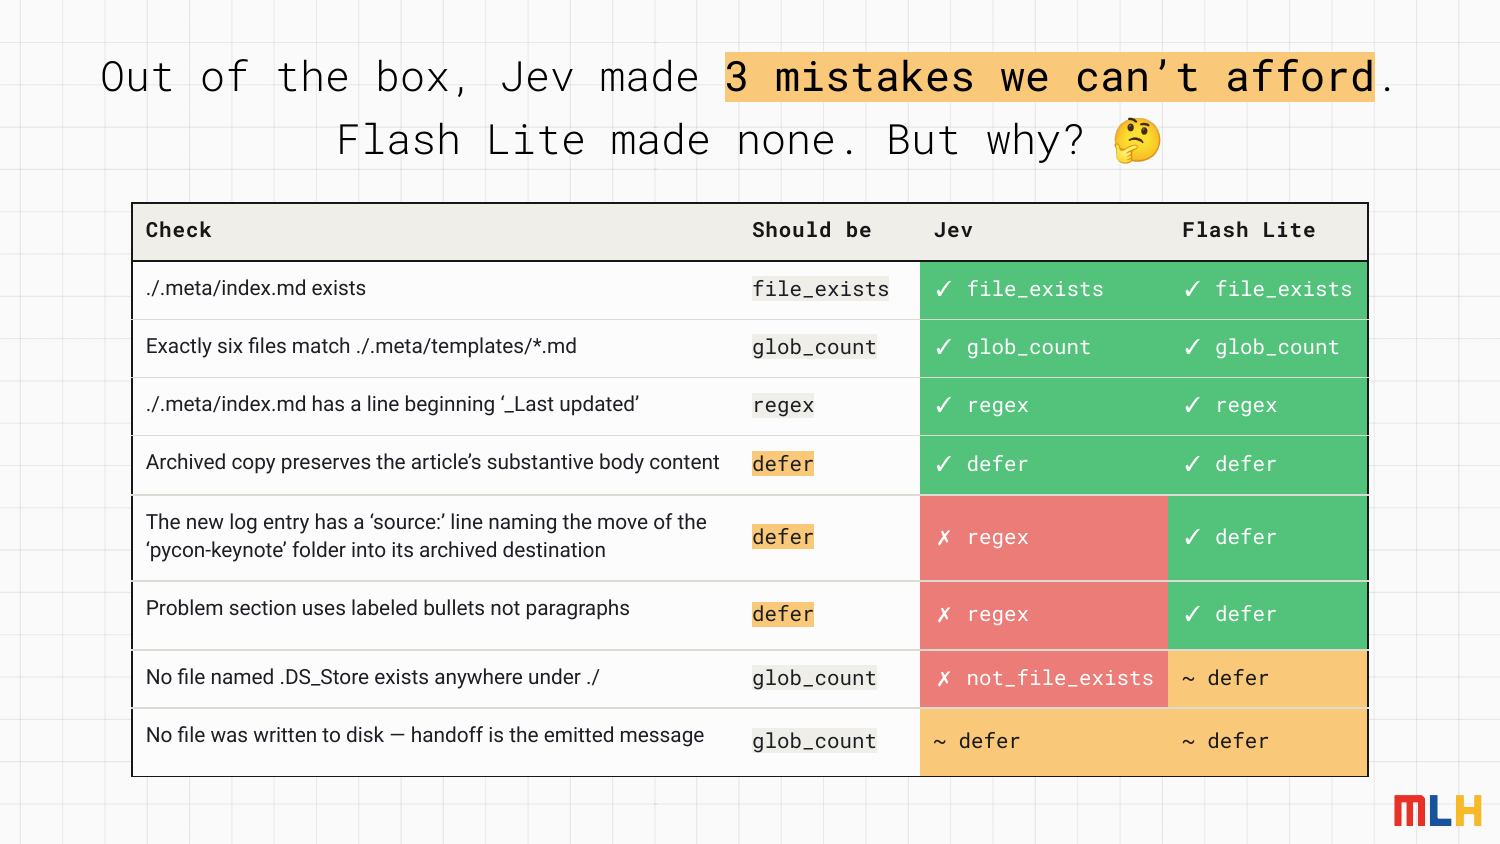Click Flash Lite's 'defer' in the log entry row
This screenshot has height=844, width=1500.
[x=1267, y=538]
